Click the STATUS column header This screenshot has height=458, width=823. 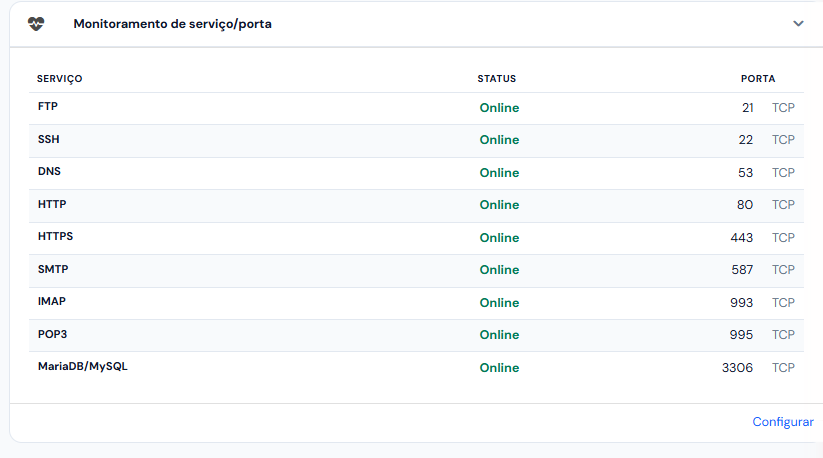[x=497, y=79]
